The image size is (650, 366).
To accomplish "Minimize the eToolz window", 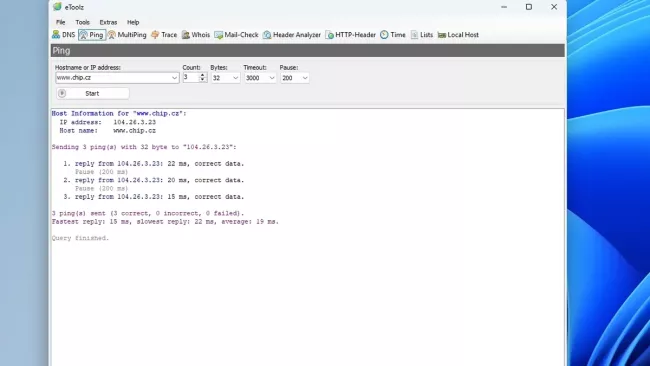I will 504,7.
